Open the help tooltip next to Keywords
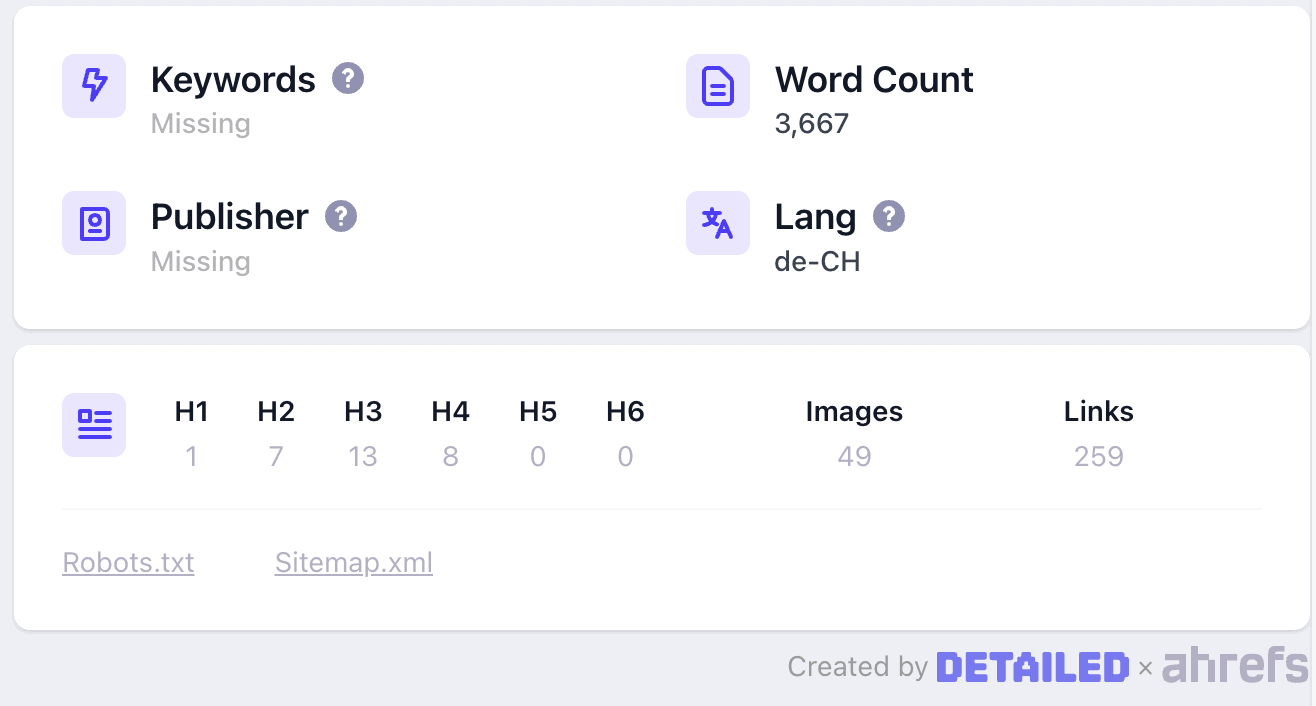 coord(348,78)
